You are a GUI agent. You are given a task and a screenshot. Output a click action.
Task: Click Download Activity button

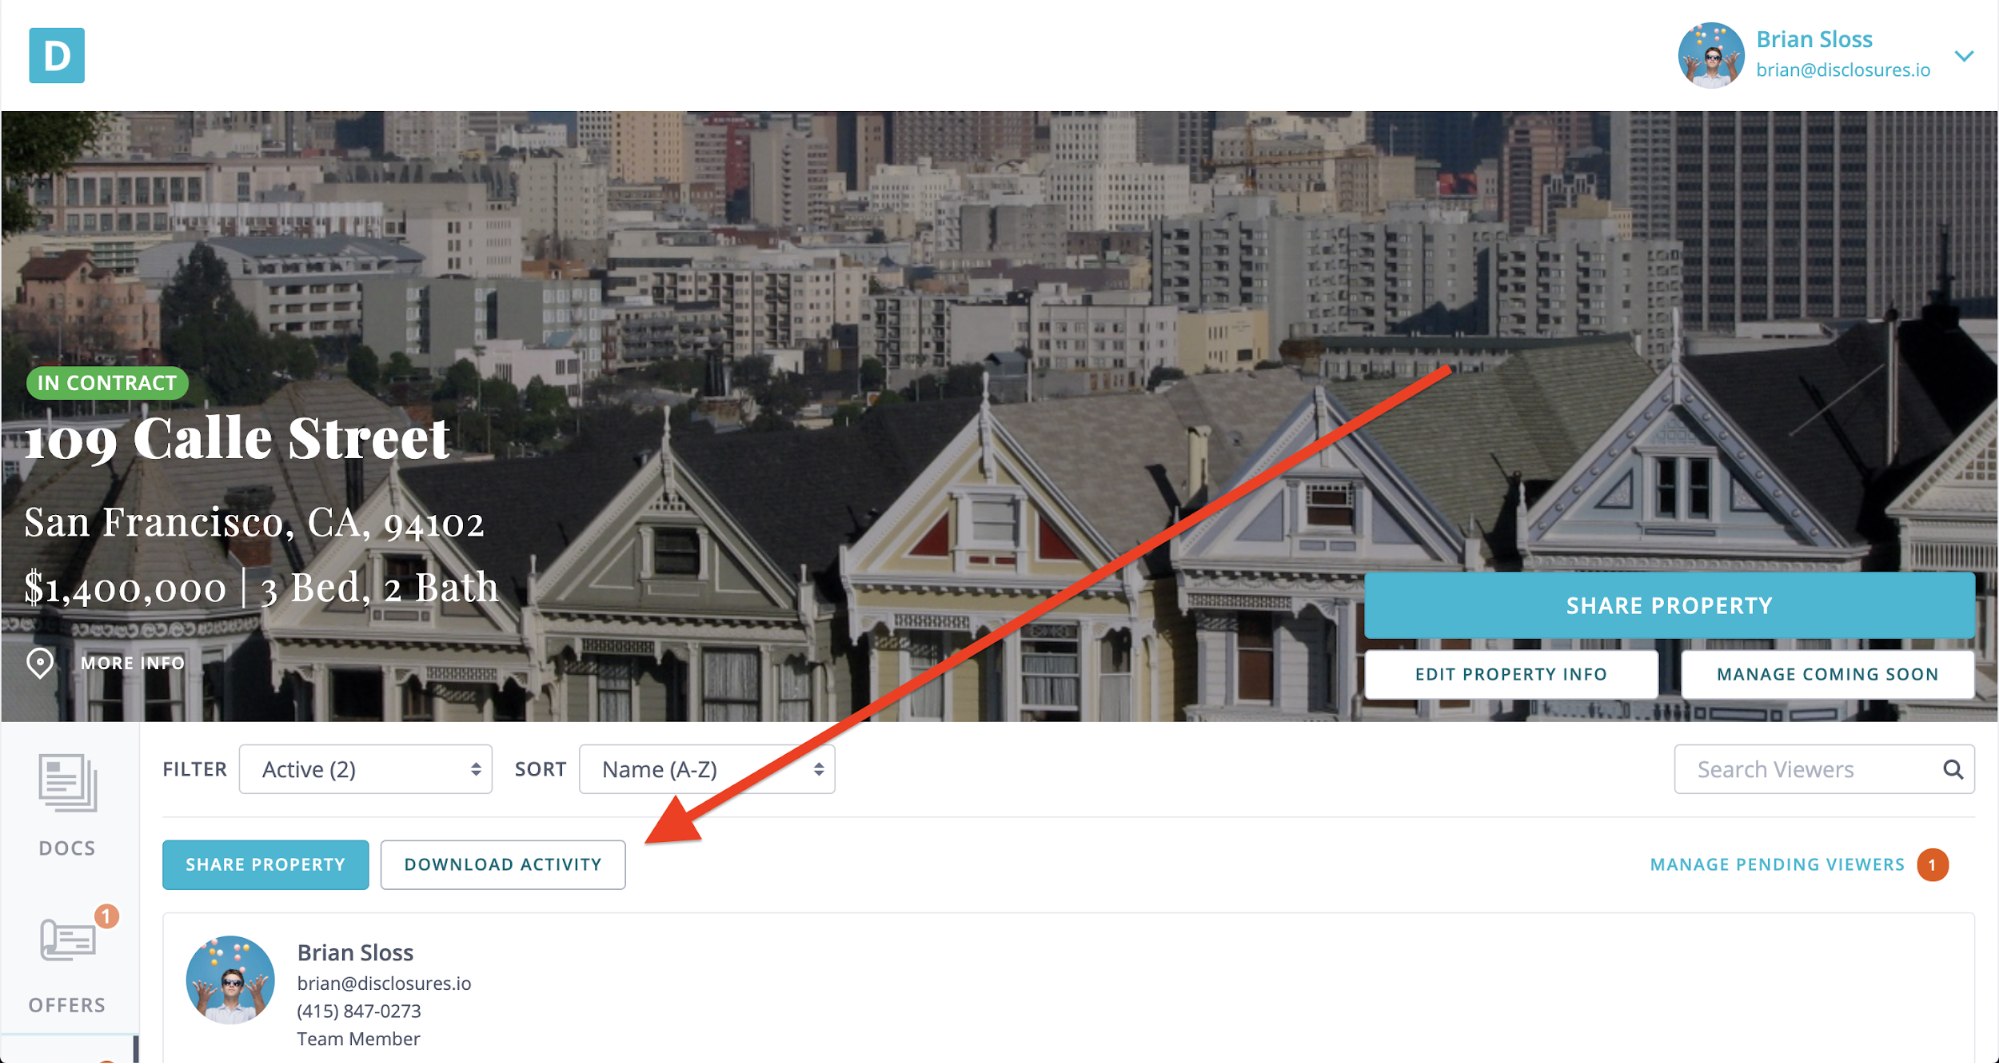[503, 865]
